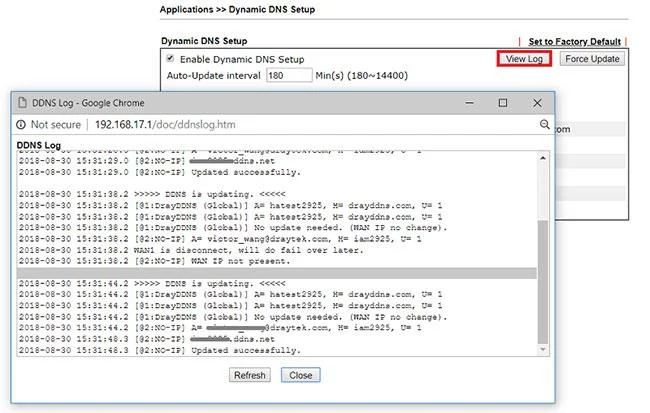Click the site information icon beside Not secure

pos(21,124)
